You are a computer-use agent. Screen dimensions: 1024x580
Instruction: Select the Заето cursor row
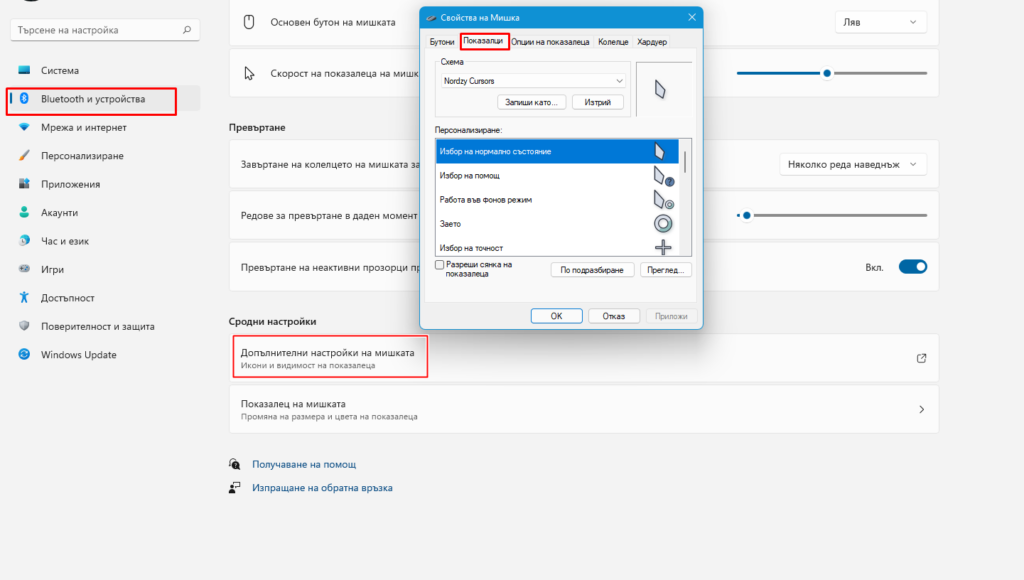pos(557,224)
